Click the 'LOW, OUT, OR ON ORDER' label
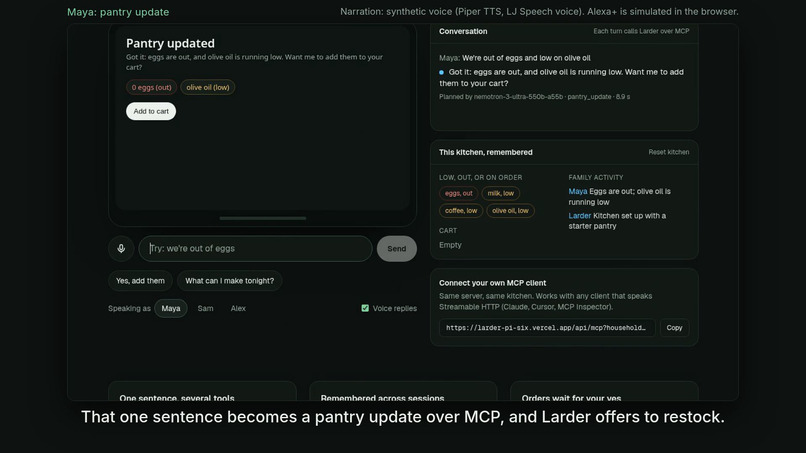 click(481, 177)
